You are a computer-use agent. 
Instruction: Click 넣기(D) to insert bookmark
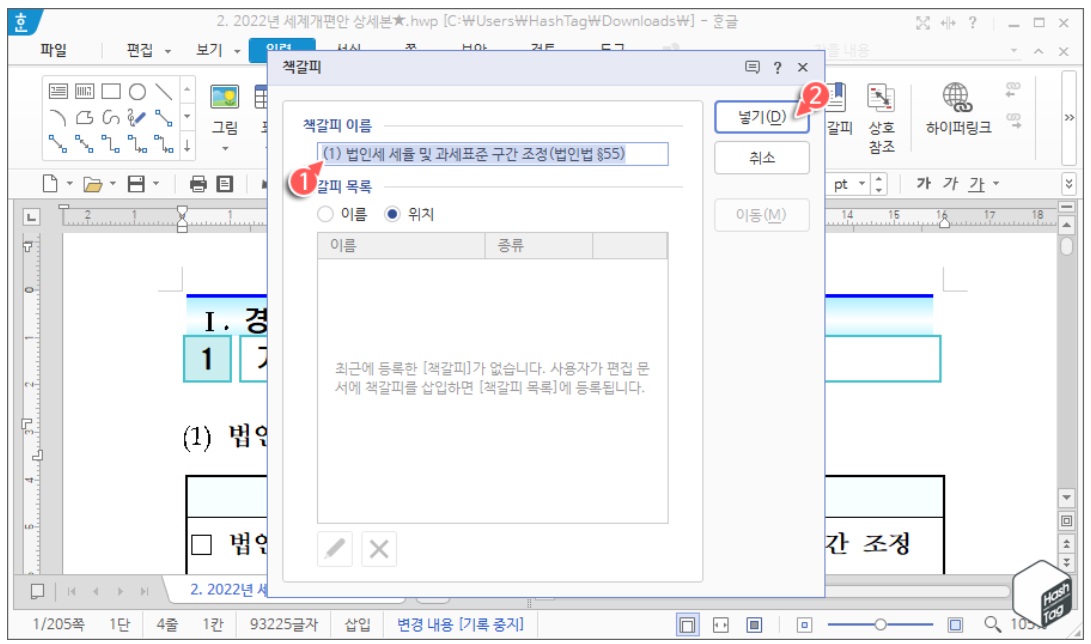click(x=762, y=117)
